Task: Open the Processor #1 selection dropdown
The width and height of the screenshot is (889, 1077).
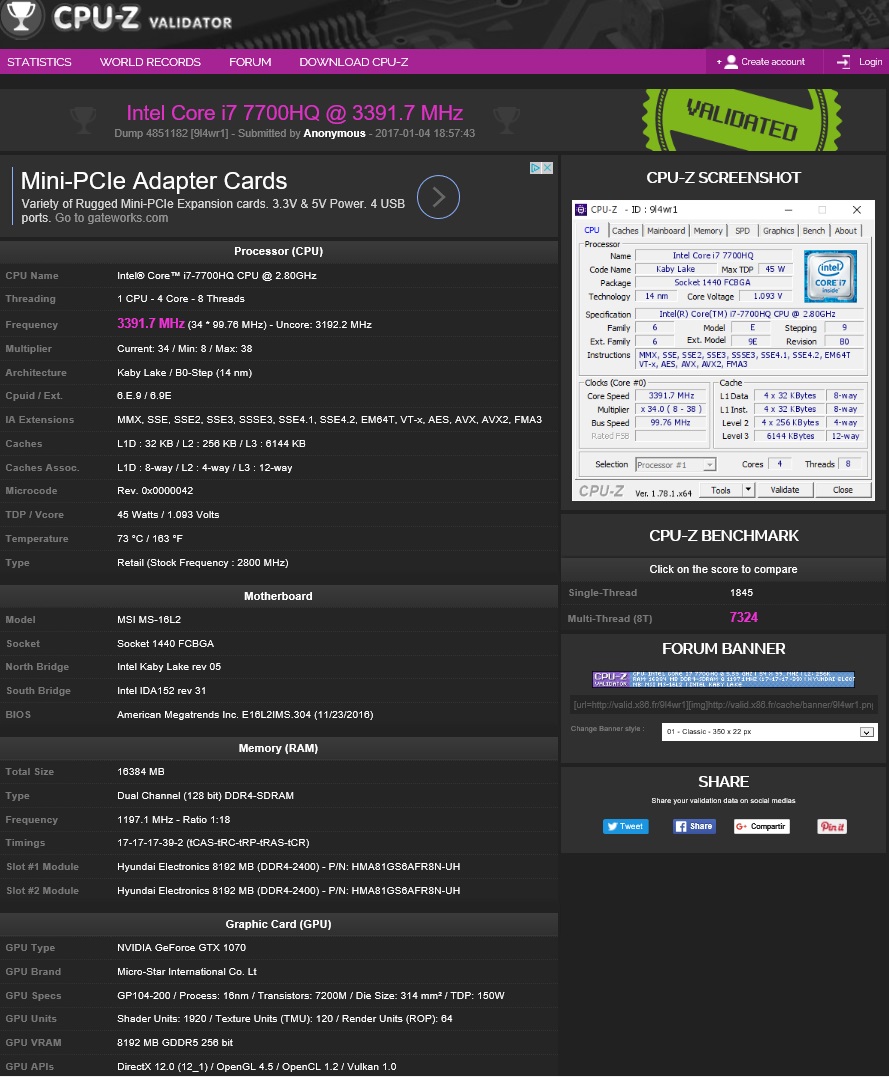Action: [676, 465]
